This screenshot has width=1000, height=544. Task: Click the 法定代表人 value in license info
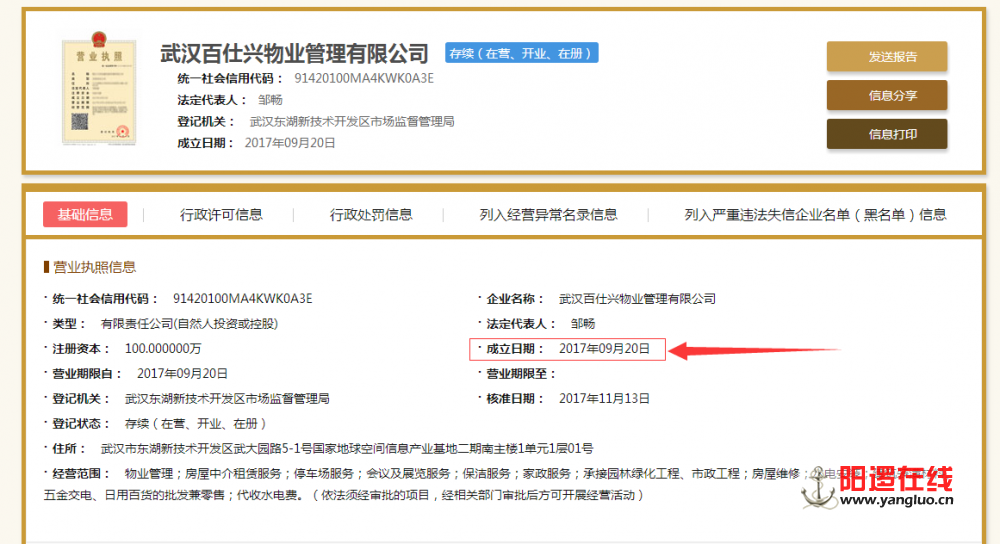(583, 324)
